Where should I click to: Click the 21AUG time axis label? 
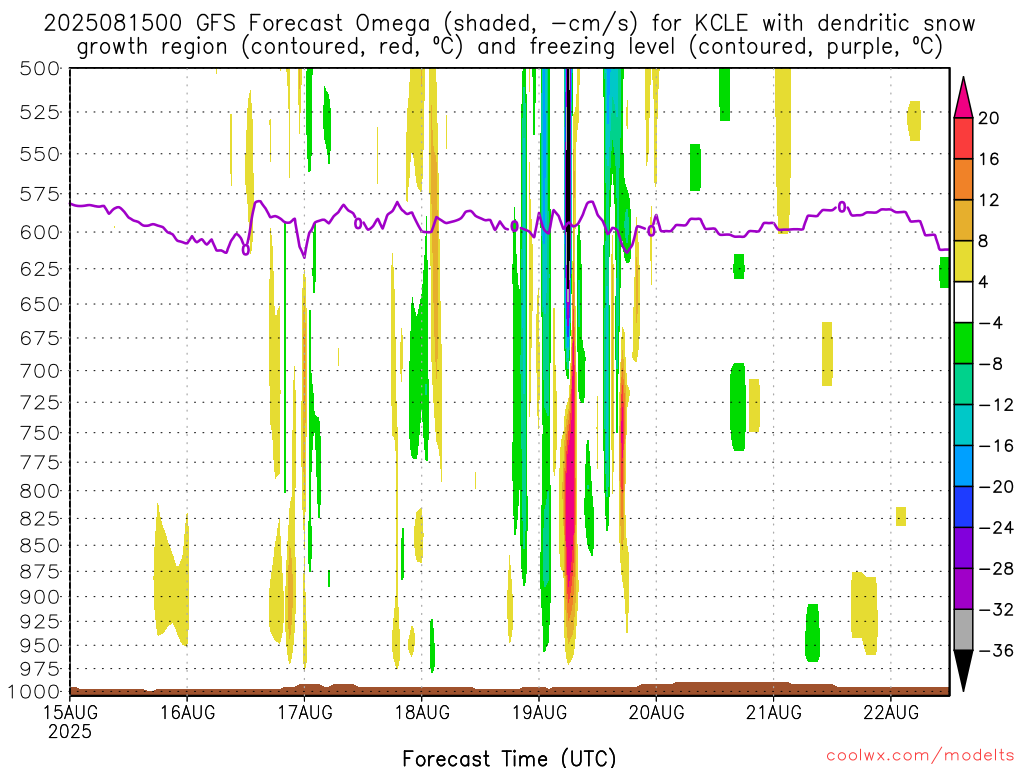[x=774, y=712]
